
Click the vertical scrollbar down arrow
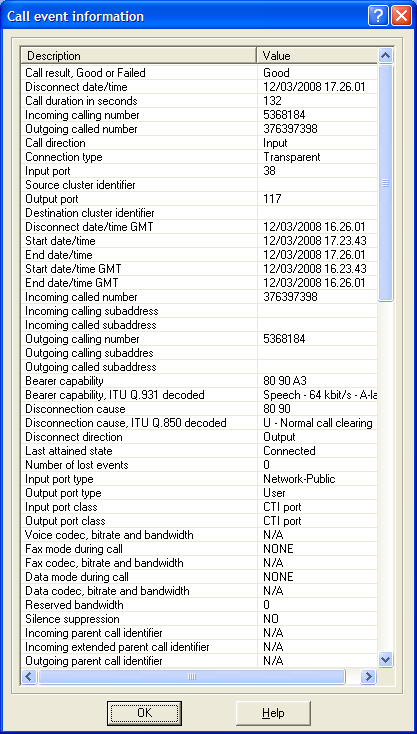click(385, 660)
